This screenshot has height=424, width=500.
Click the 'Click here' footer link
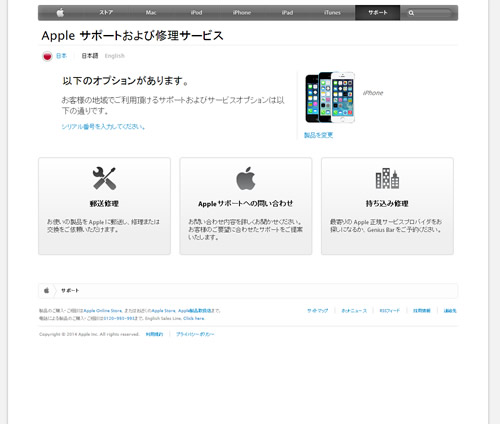click(194, 318)
